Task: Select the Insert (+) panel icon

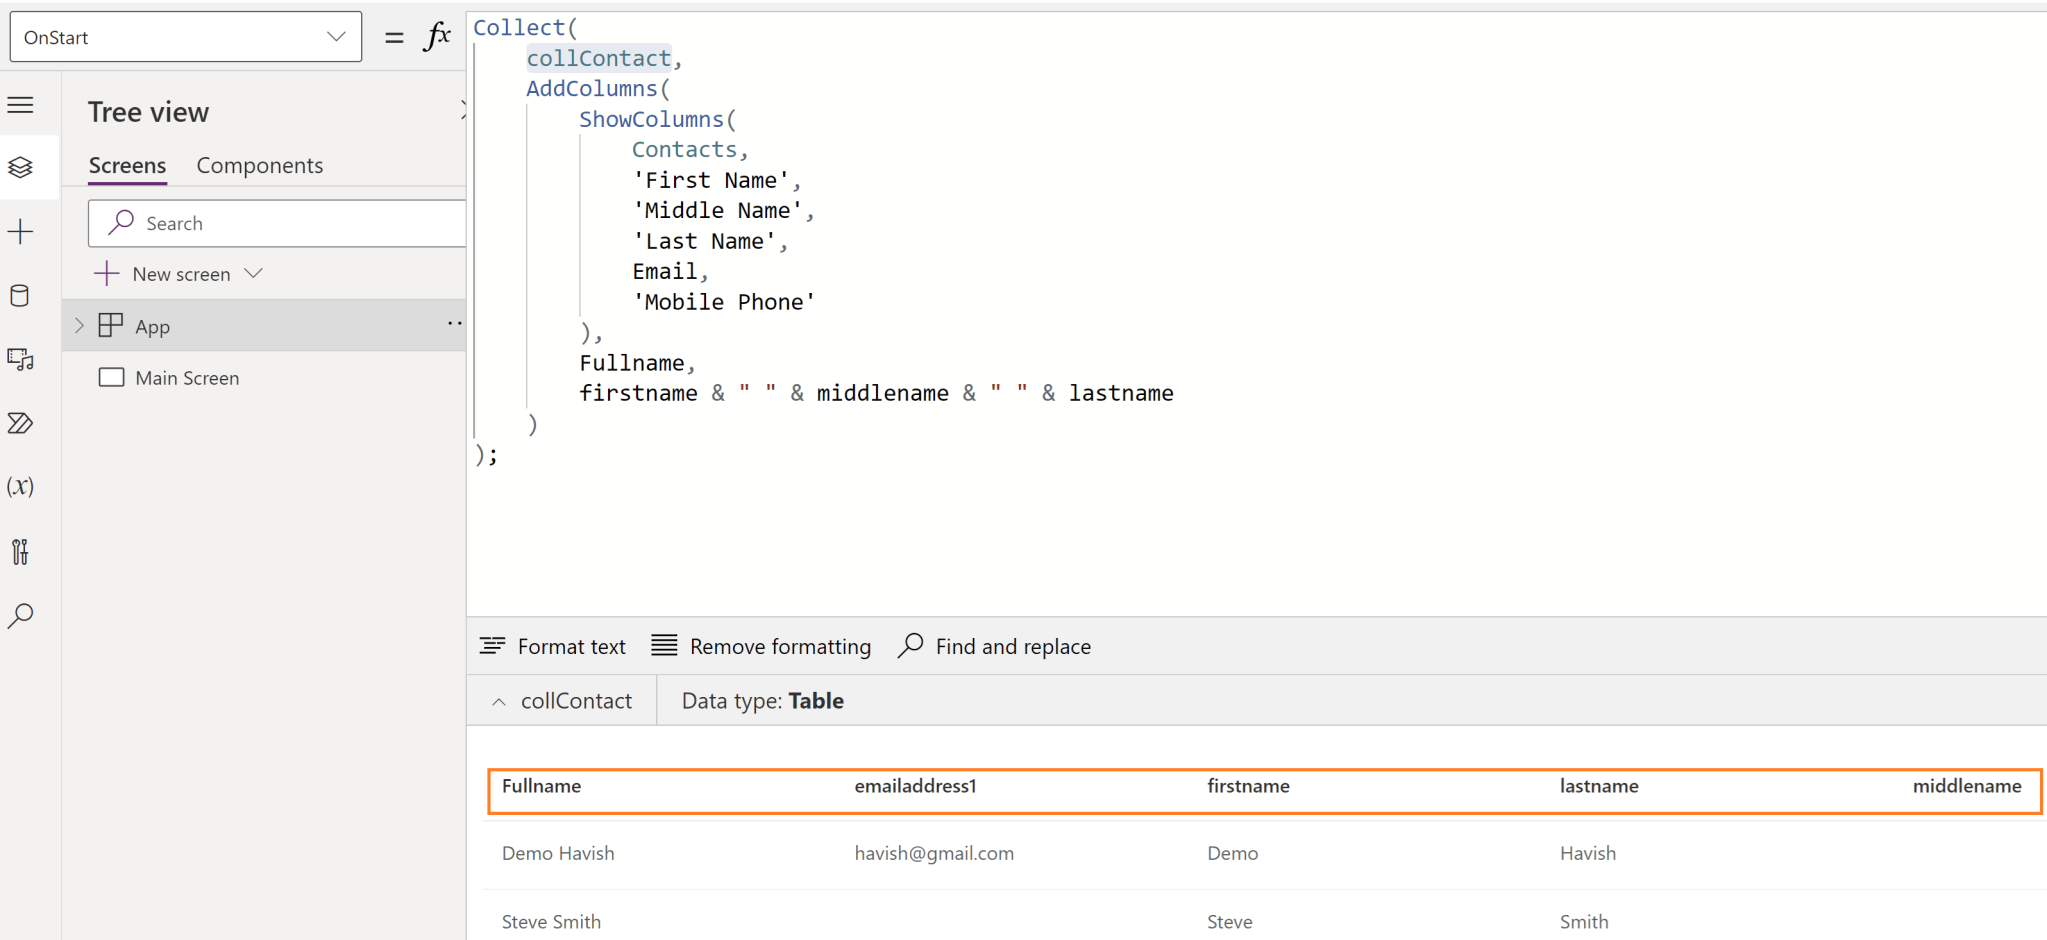Action: 21,231
